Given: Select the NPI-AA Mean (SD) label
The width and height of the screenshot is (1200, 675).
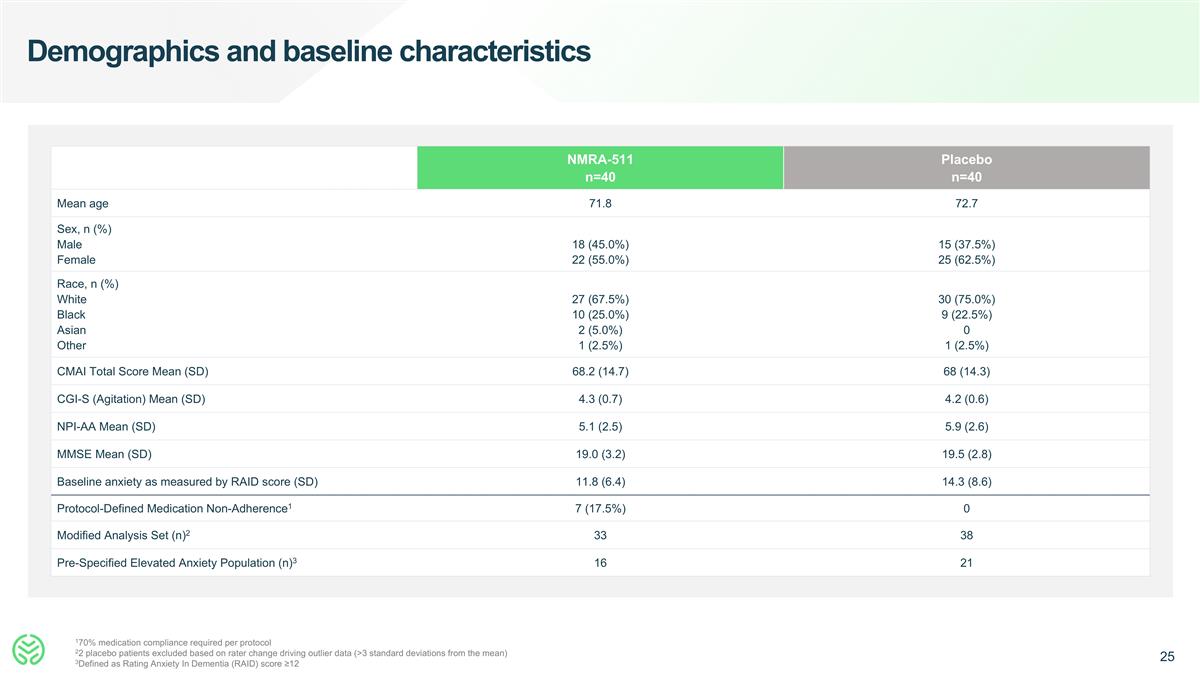Looking at the screenshot, I should pyautogui.click(x=106, y=427).
